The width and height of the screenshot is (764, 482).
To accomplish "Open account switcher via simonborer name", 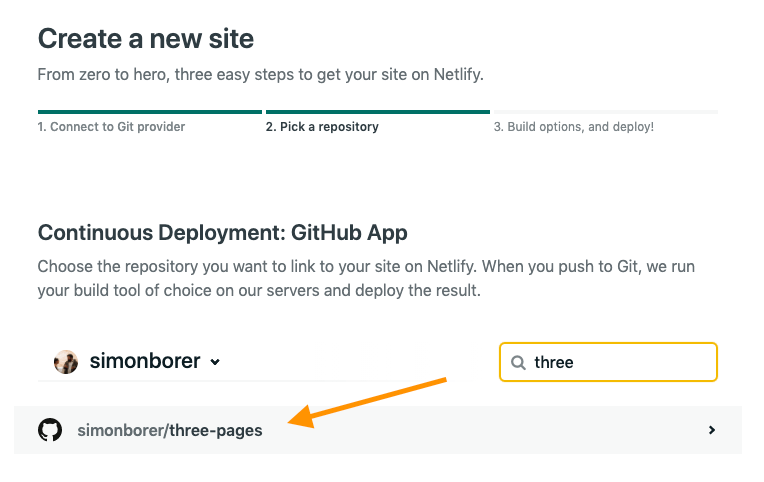I will tap(145, 362).
